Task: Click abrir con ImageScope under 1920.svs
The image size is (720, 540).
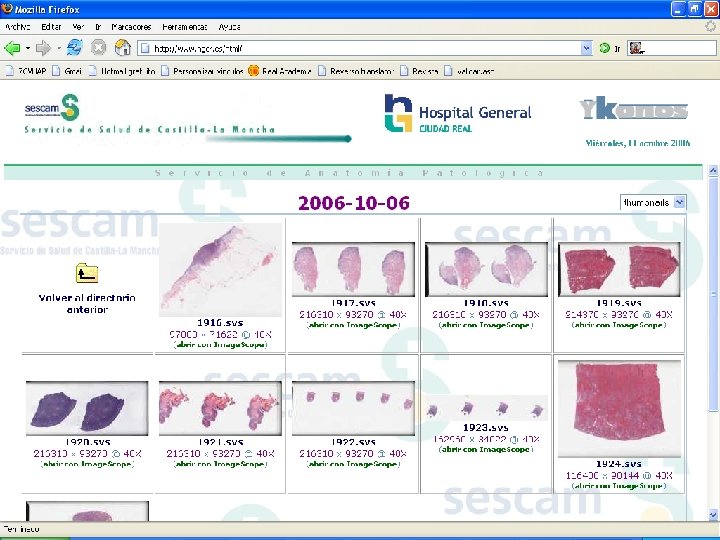Action: (x=87, y=464)
